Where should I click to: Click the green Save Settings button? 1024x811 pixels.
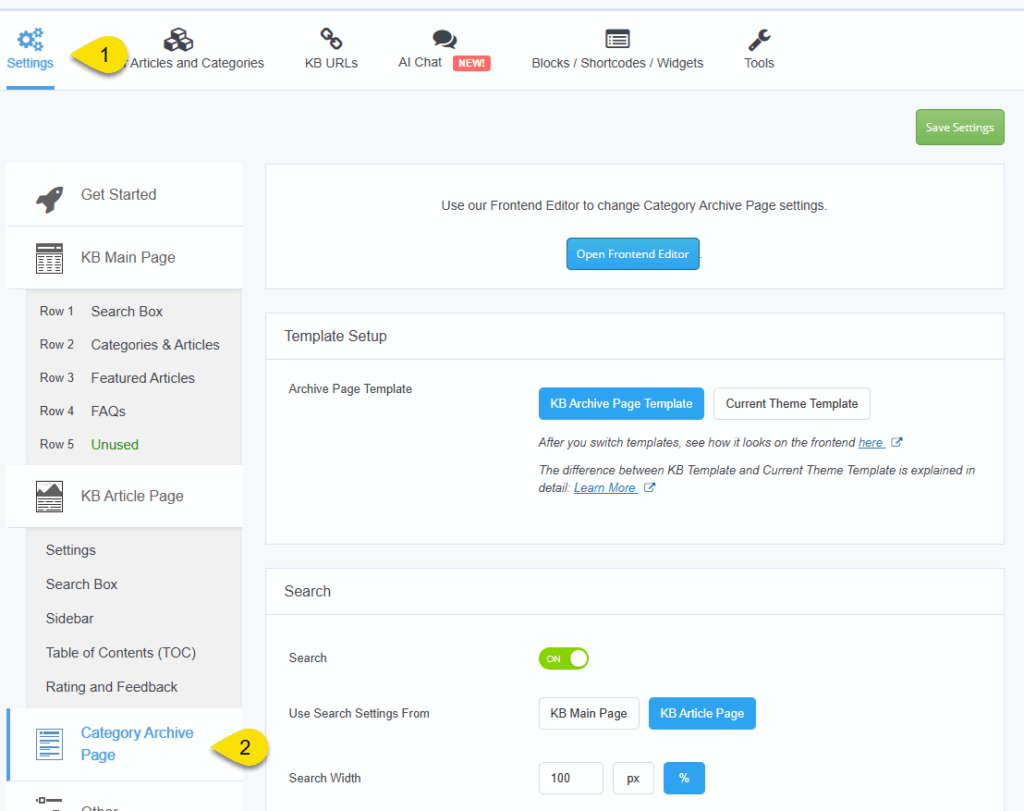[959, 127]
